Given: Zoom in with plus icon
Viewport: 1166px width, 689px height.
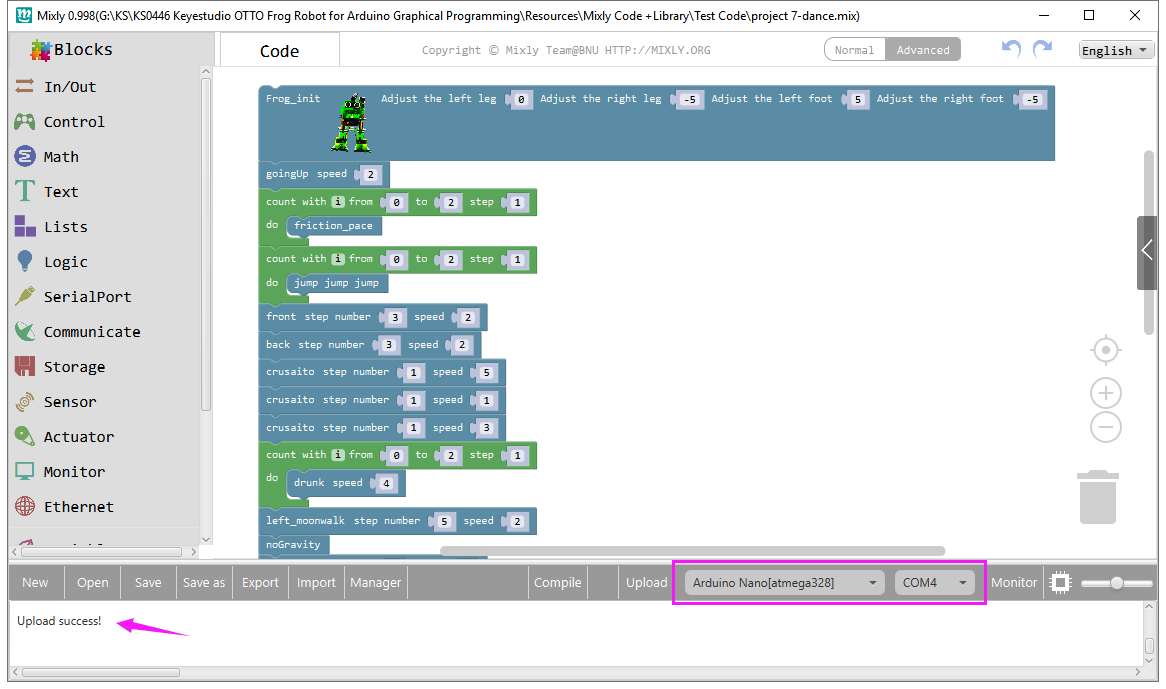Looking at the screenshot, I should tap(1106, 392).
